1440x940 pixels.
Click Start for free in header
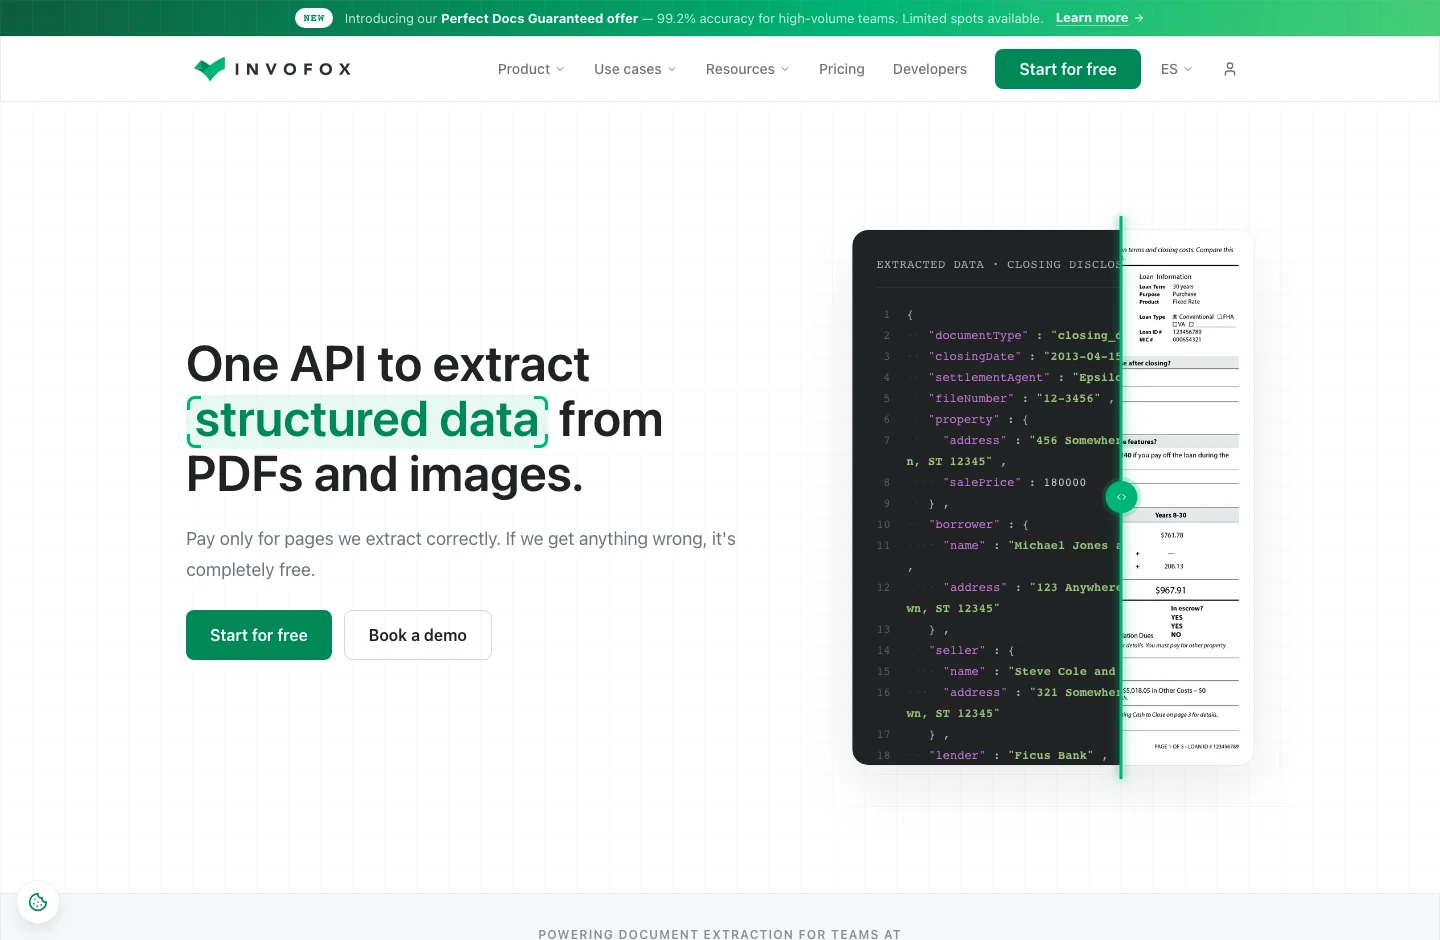pos(1068,69)
